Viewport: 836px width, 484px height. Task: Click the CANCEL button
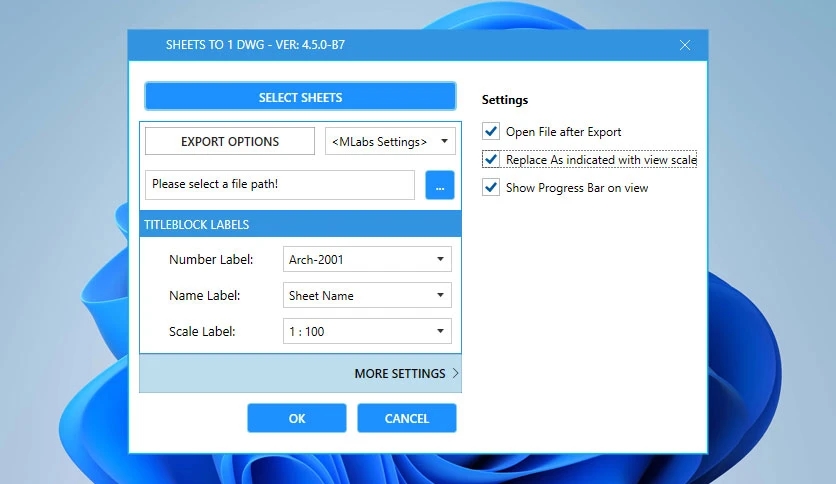coord(407,418)
